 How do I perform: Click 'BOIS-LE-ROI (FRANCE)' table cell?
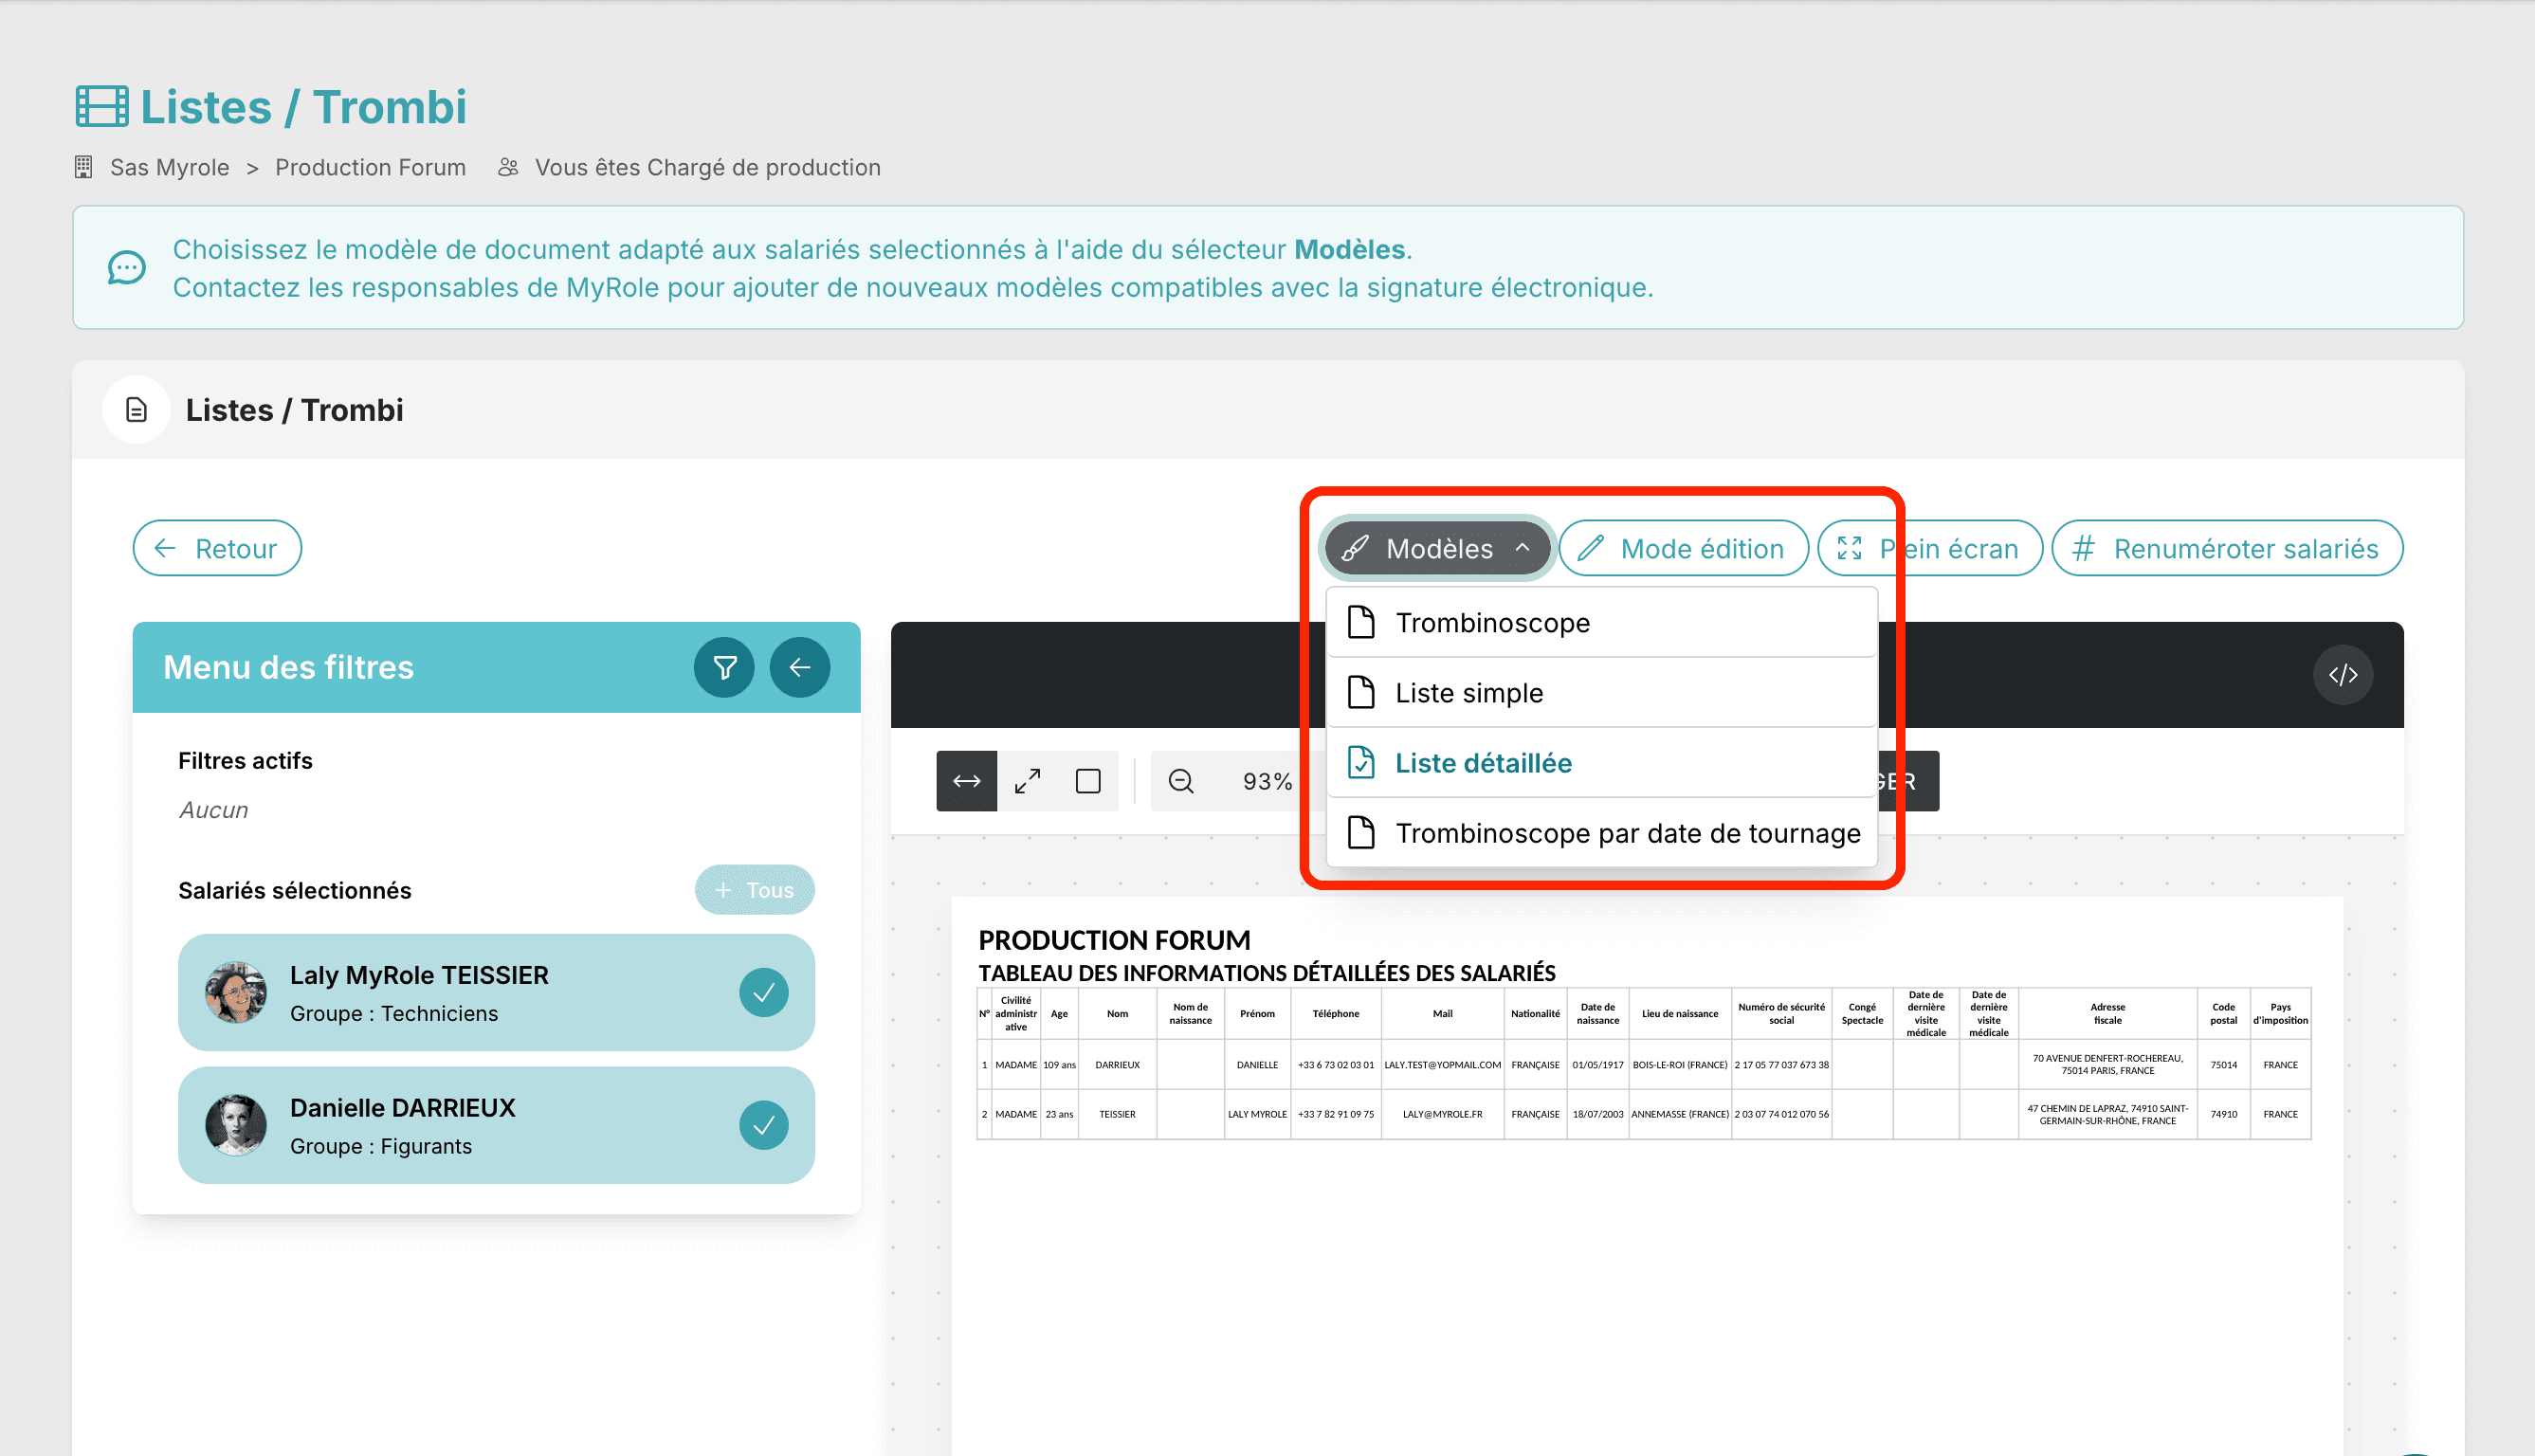click(1680, 1065)
